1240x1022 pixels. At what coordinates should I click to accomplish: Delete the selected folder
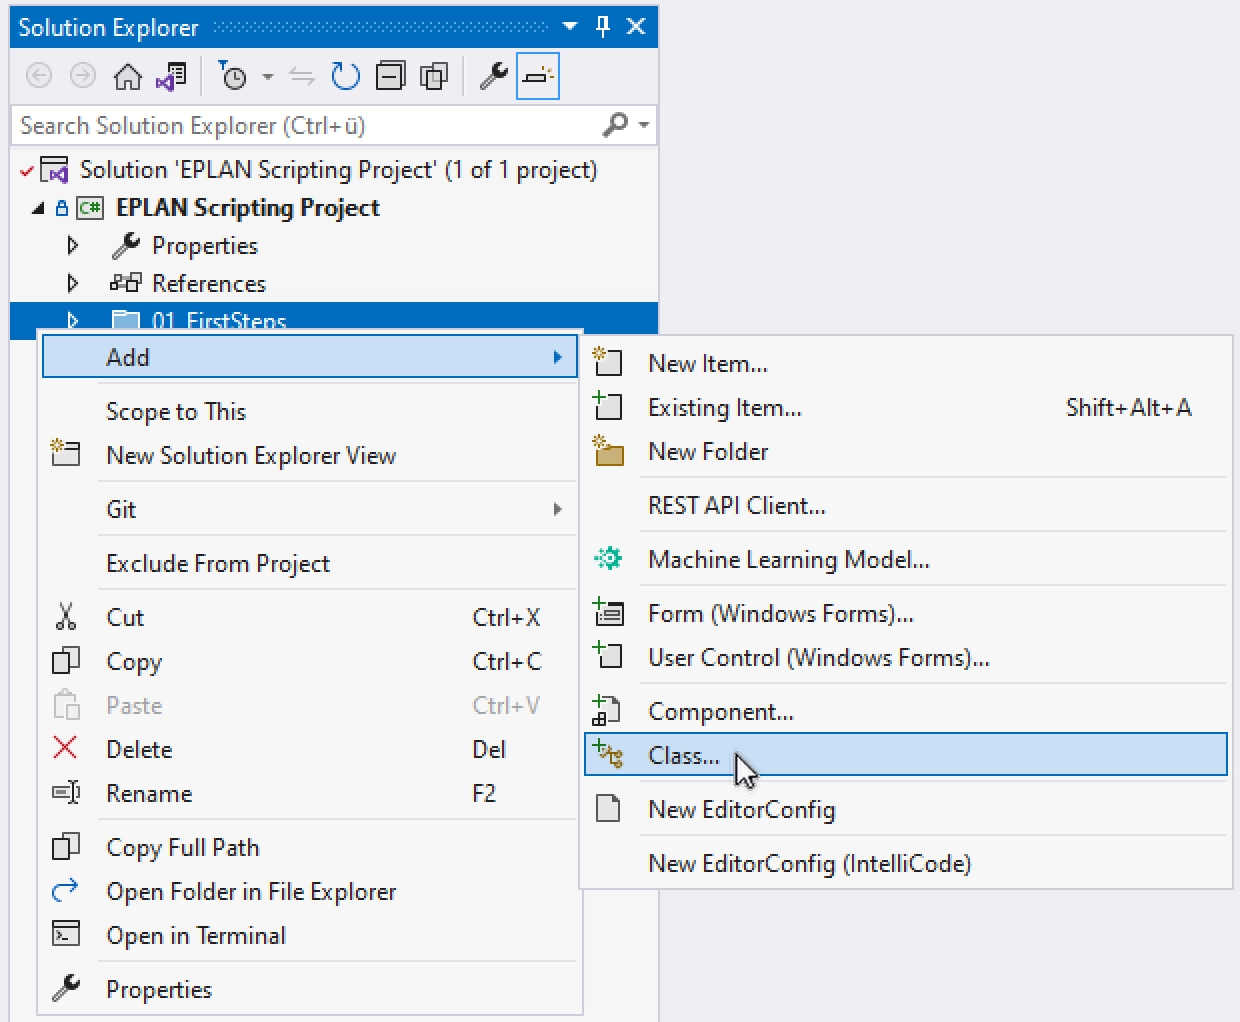pos(310,749)
